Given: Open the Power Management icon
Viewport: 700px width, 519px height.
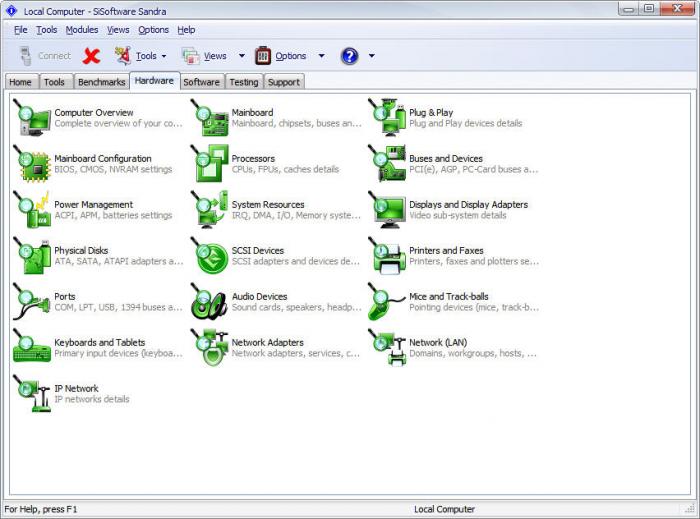Looking at the screenshot, I should click(32, 209).
